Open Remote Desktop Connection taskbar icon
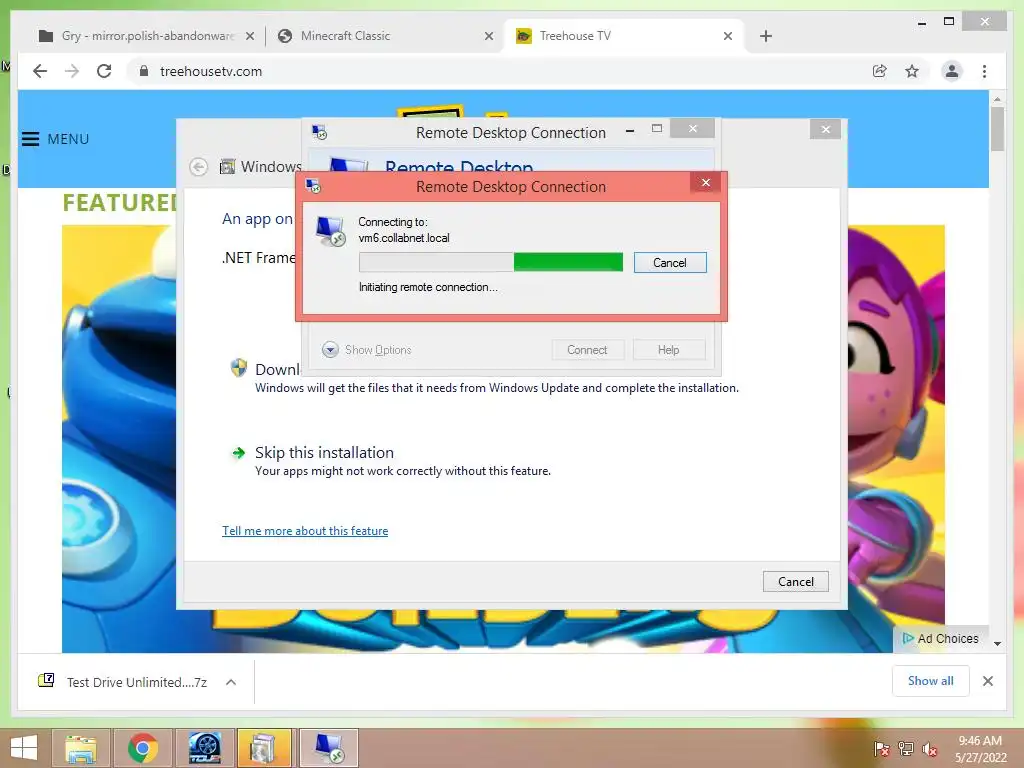This screenshot has width=1024, height=768. [328, 748]
